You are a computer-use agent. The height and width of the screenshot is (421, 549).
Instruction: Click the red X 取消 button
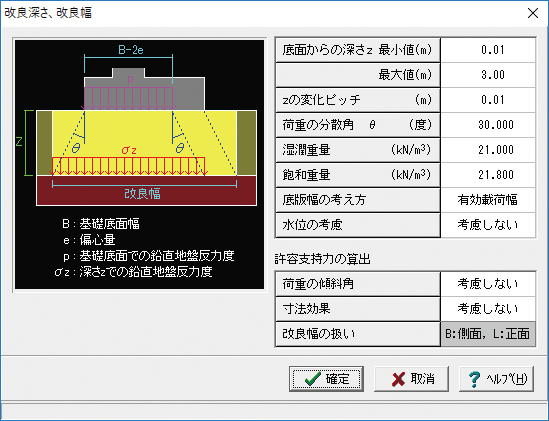pyautogui.click(x=411, y=379)
